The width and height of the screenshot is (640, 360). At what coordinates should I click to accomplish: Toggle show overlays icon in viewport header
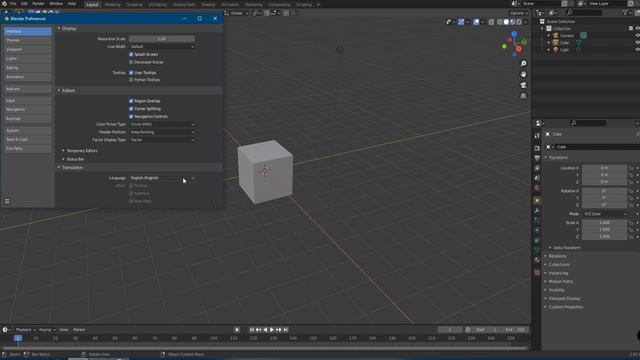(476, 22)
